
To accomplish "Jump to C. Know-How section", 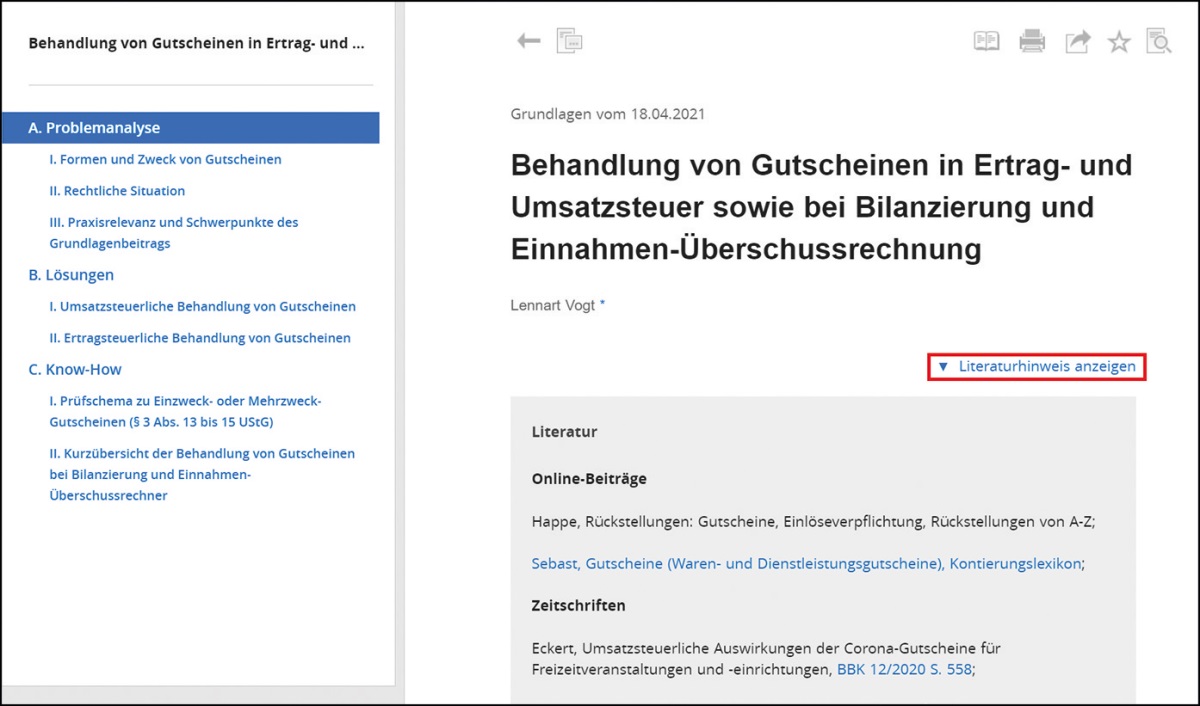I will pyautogui.click(x=75, y=369).
